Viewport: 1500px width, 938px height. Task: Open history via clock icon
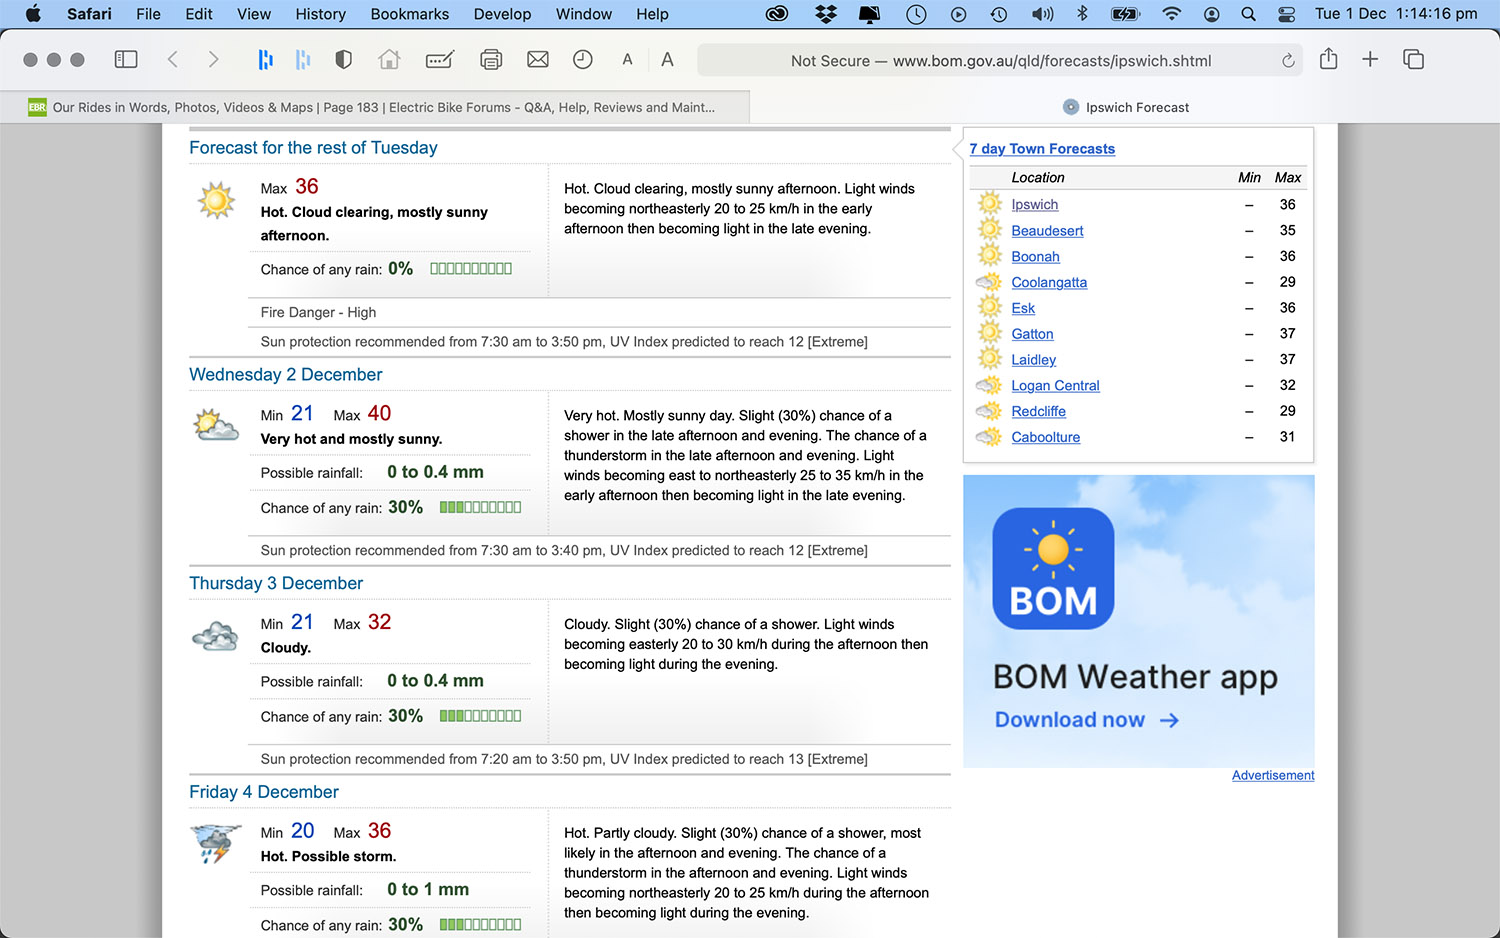pos(582,60)
